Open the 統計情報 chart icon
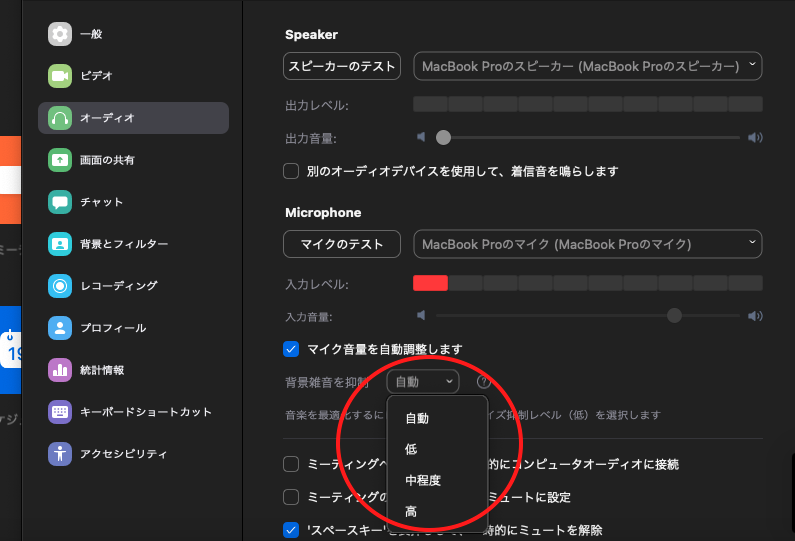The height and width of the screenshot is (541, 795). coord(61,370)
